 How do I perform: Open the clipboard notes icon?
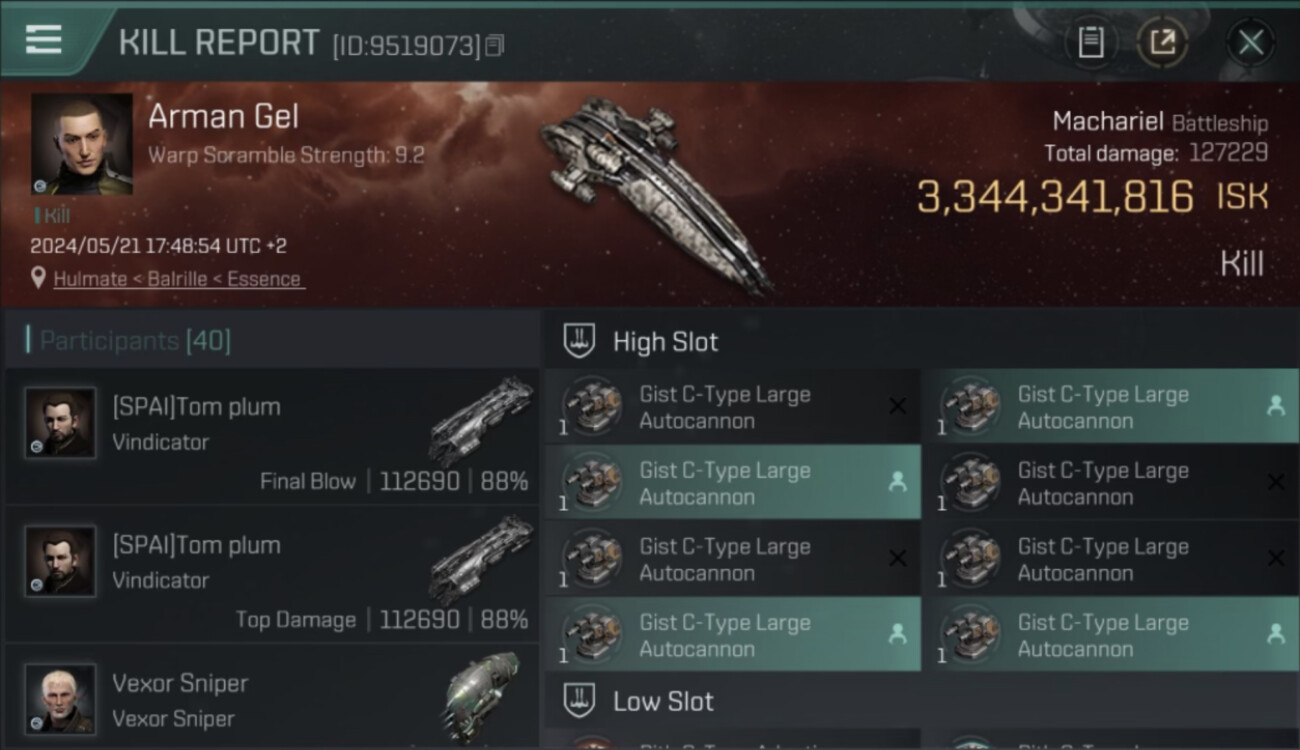(x=1091, y=42)
